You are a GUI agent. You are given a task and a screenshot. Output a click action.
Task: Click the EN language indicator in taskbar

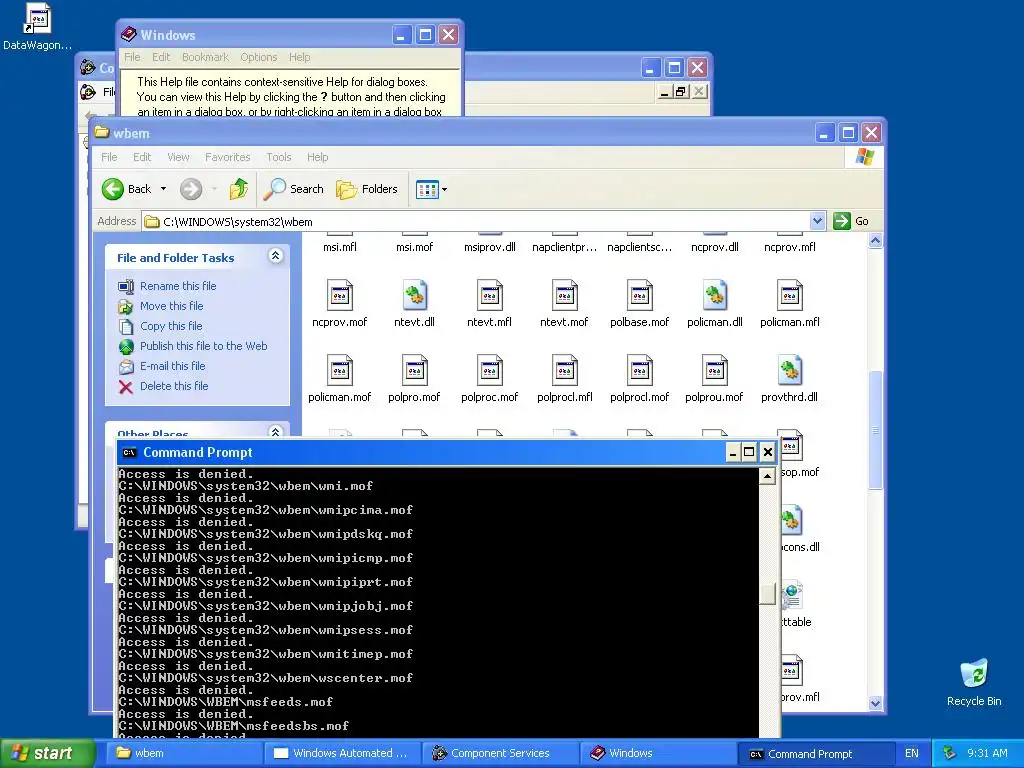point(912,754)
